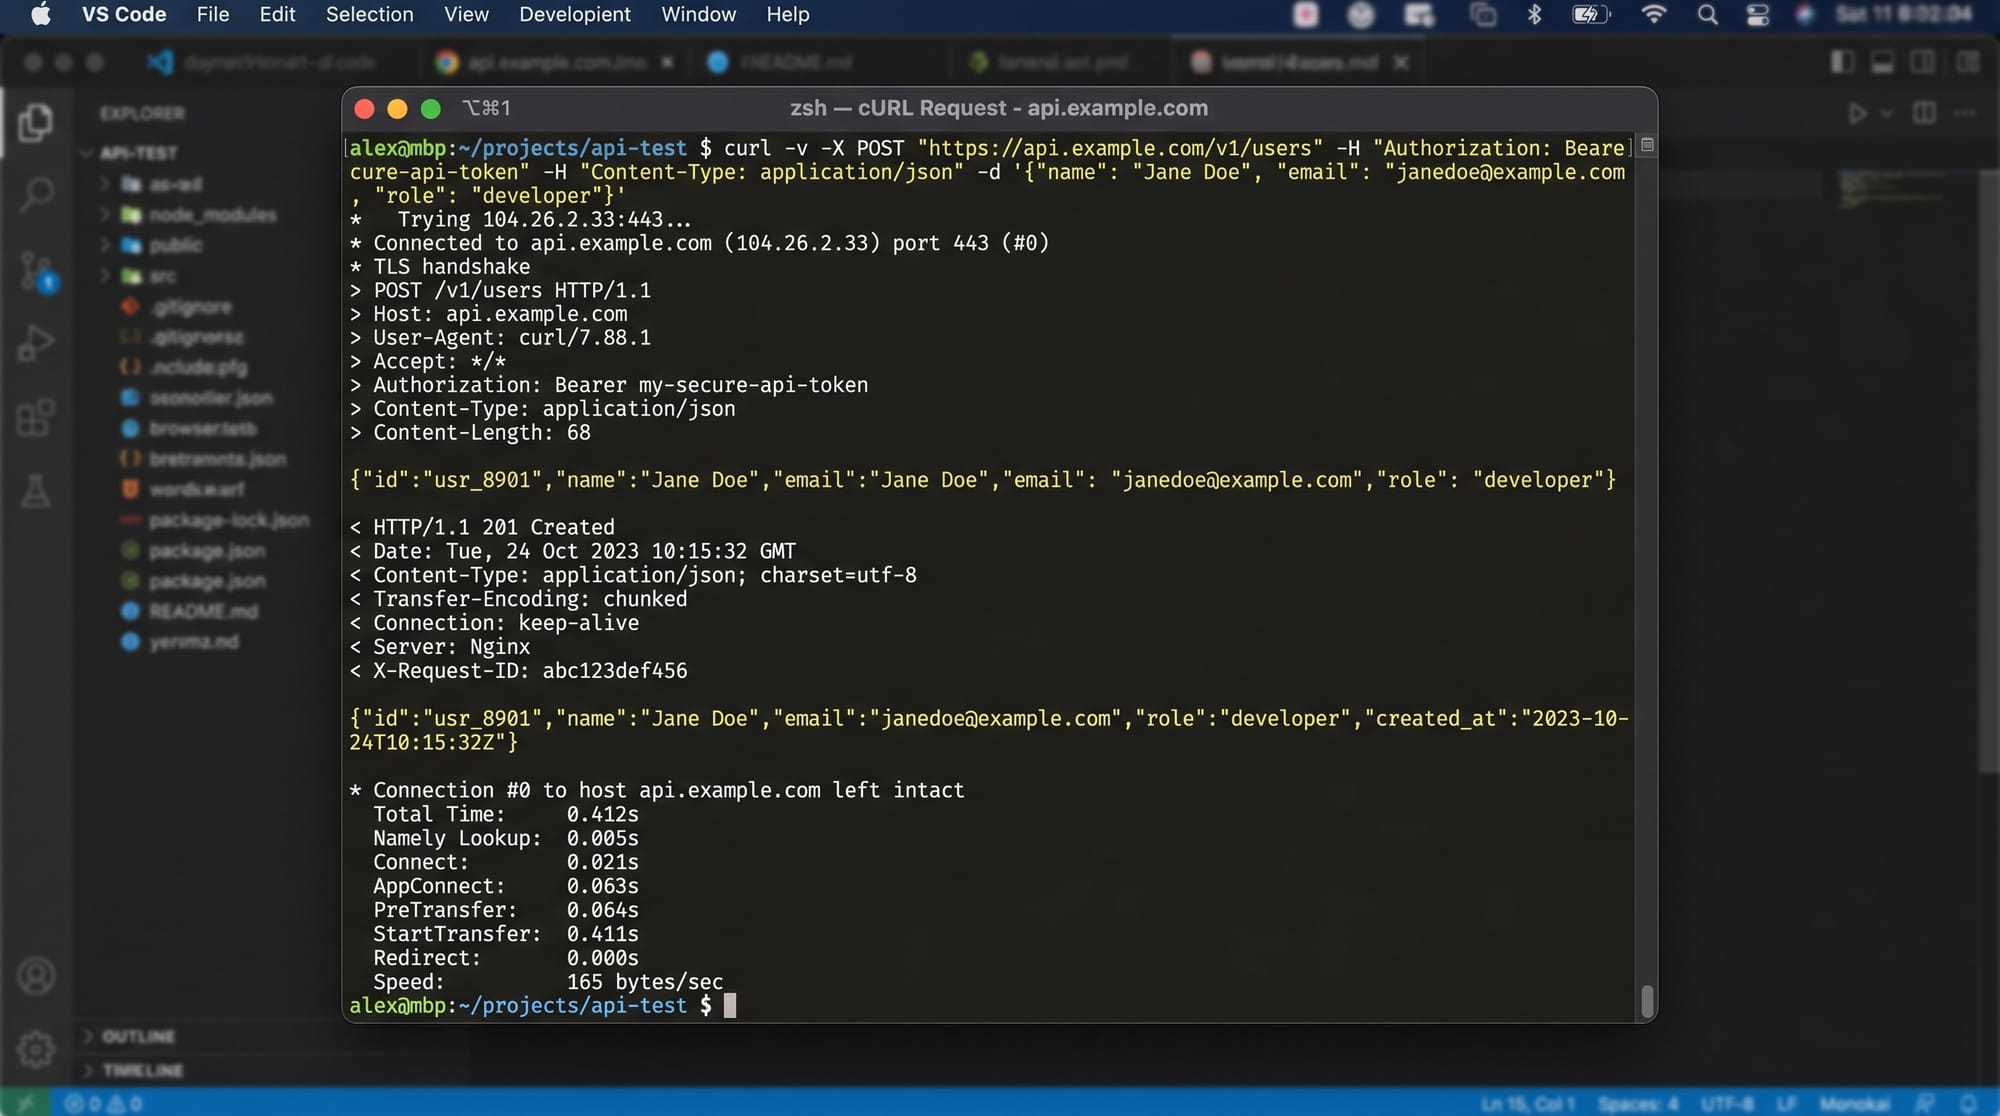Open the editor More Actions ellipsis
This screenshot has width=2000, height=1116.
pos(1965,113)
